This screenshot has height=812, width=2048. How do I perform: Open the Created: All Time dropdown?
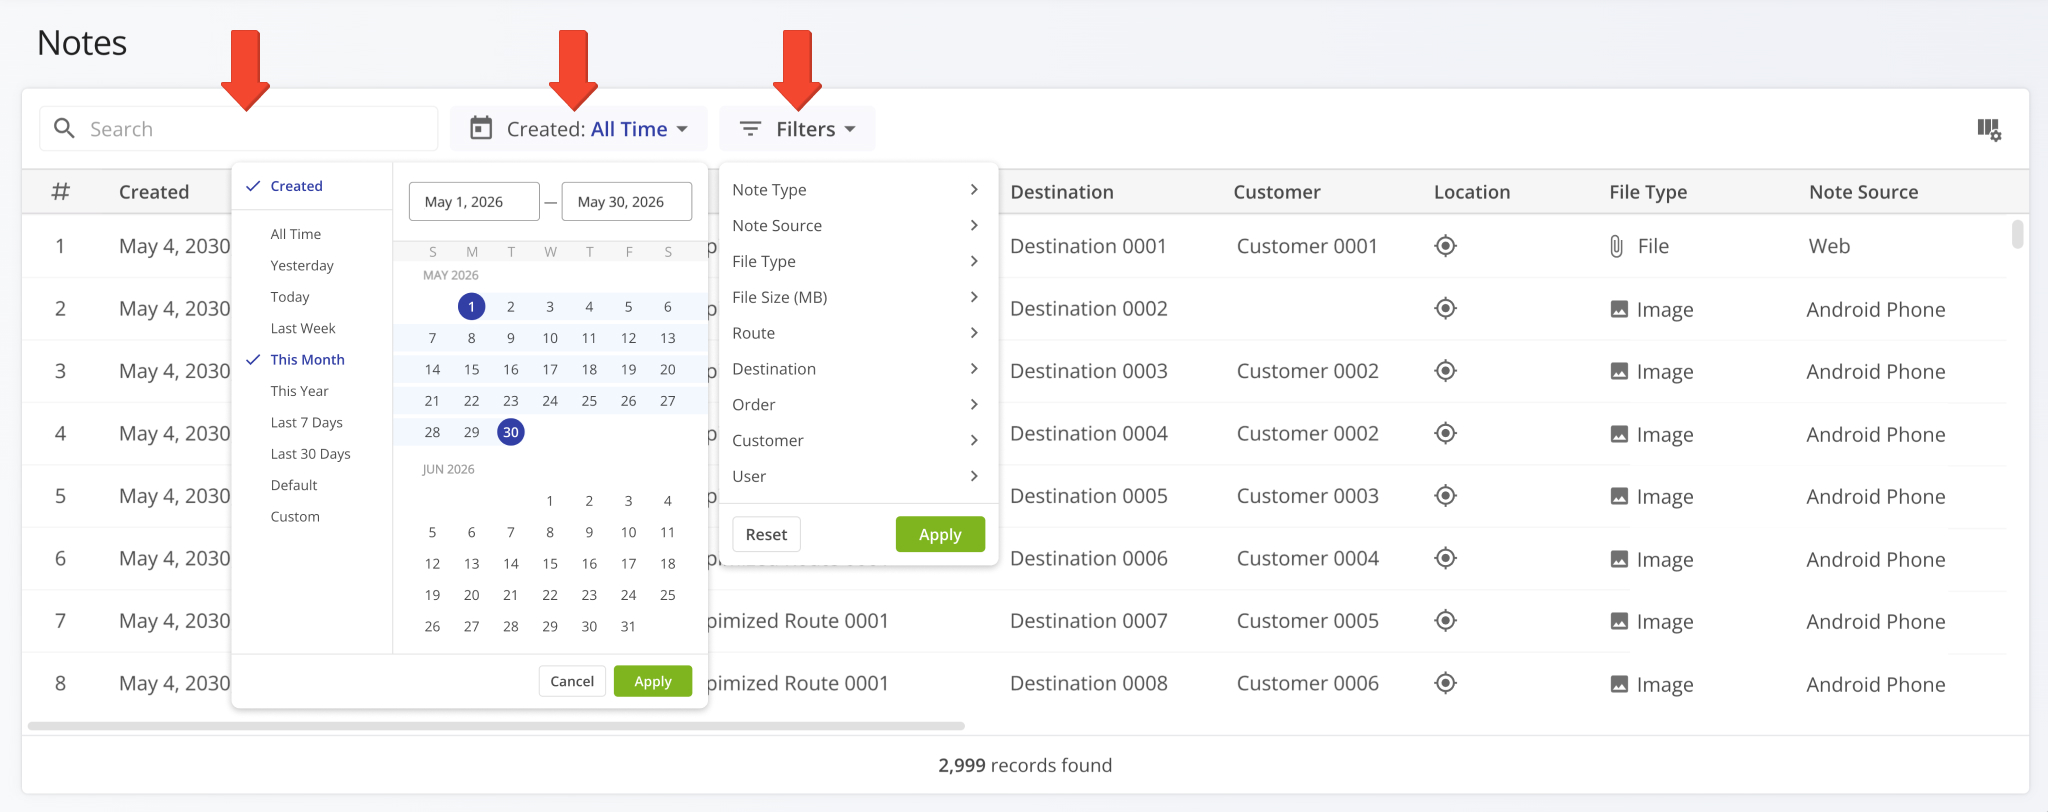click(578, 129)
